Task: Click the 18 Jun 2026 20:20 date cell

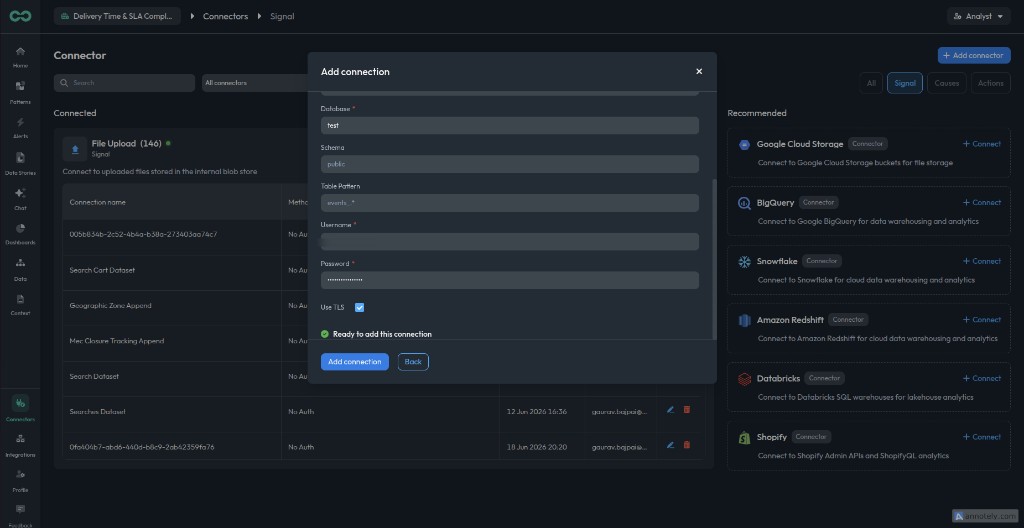Action: [x=537, y=447]
